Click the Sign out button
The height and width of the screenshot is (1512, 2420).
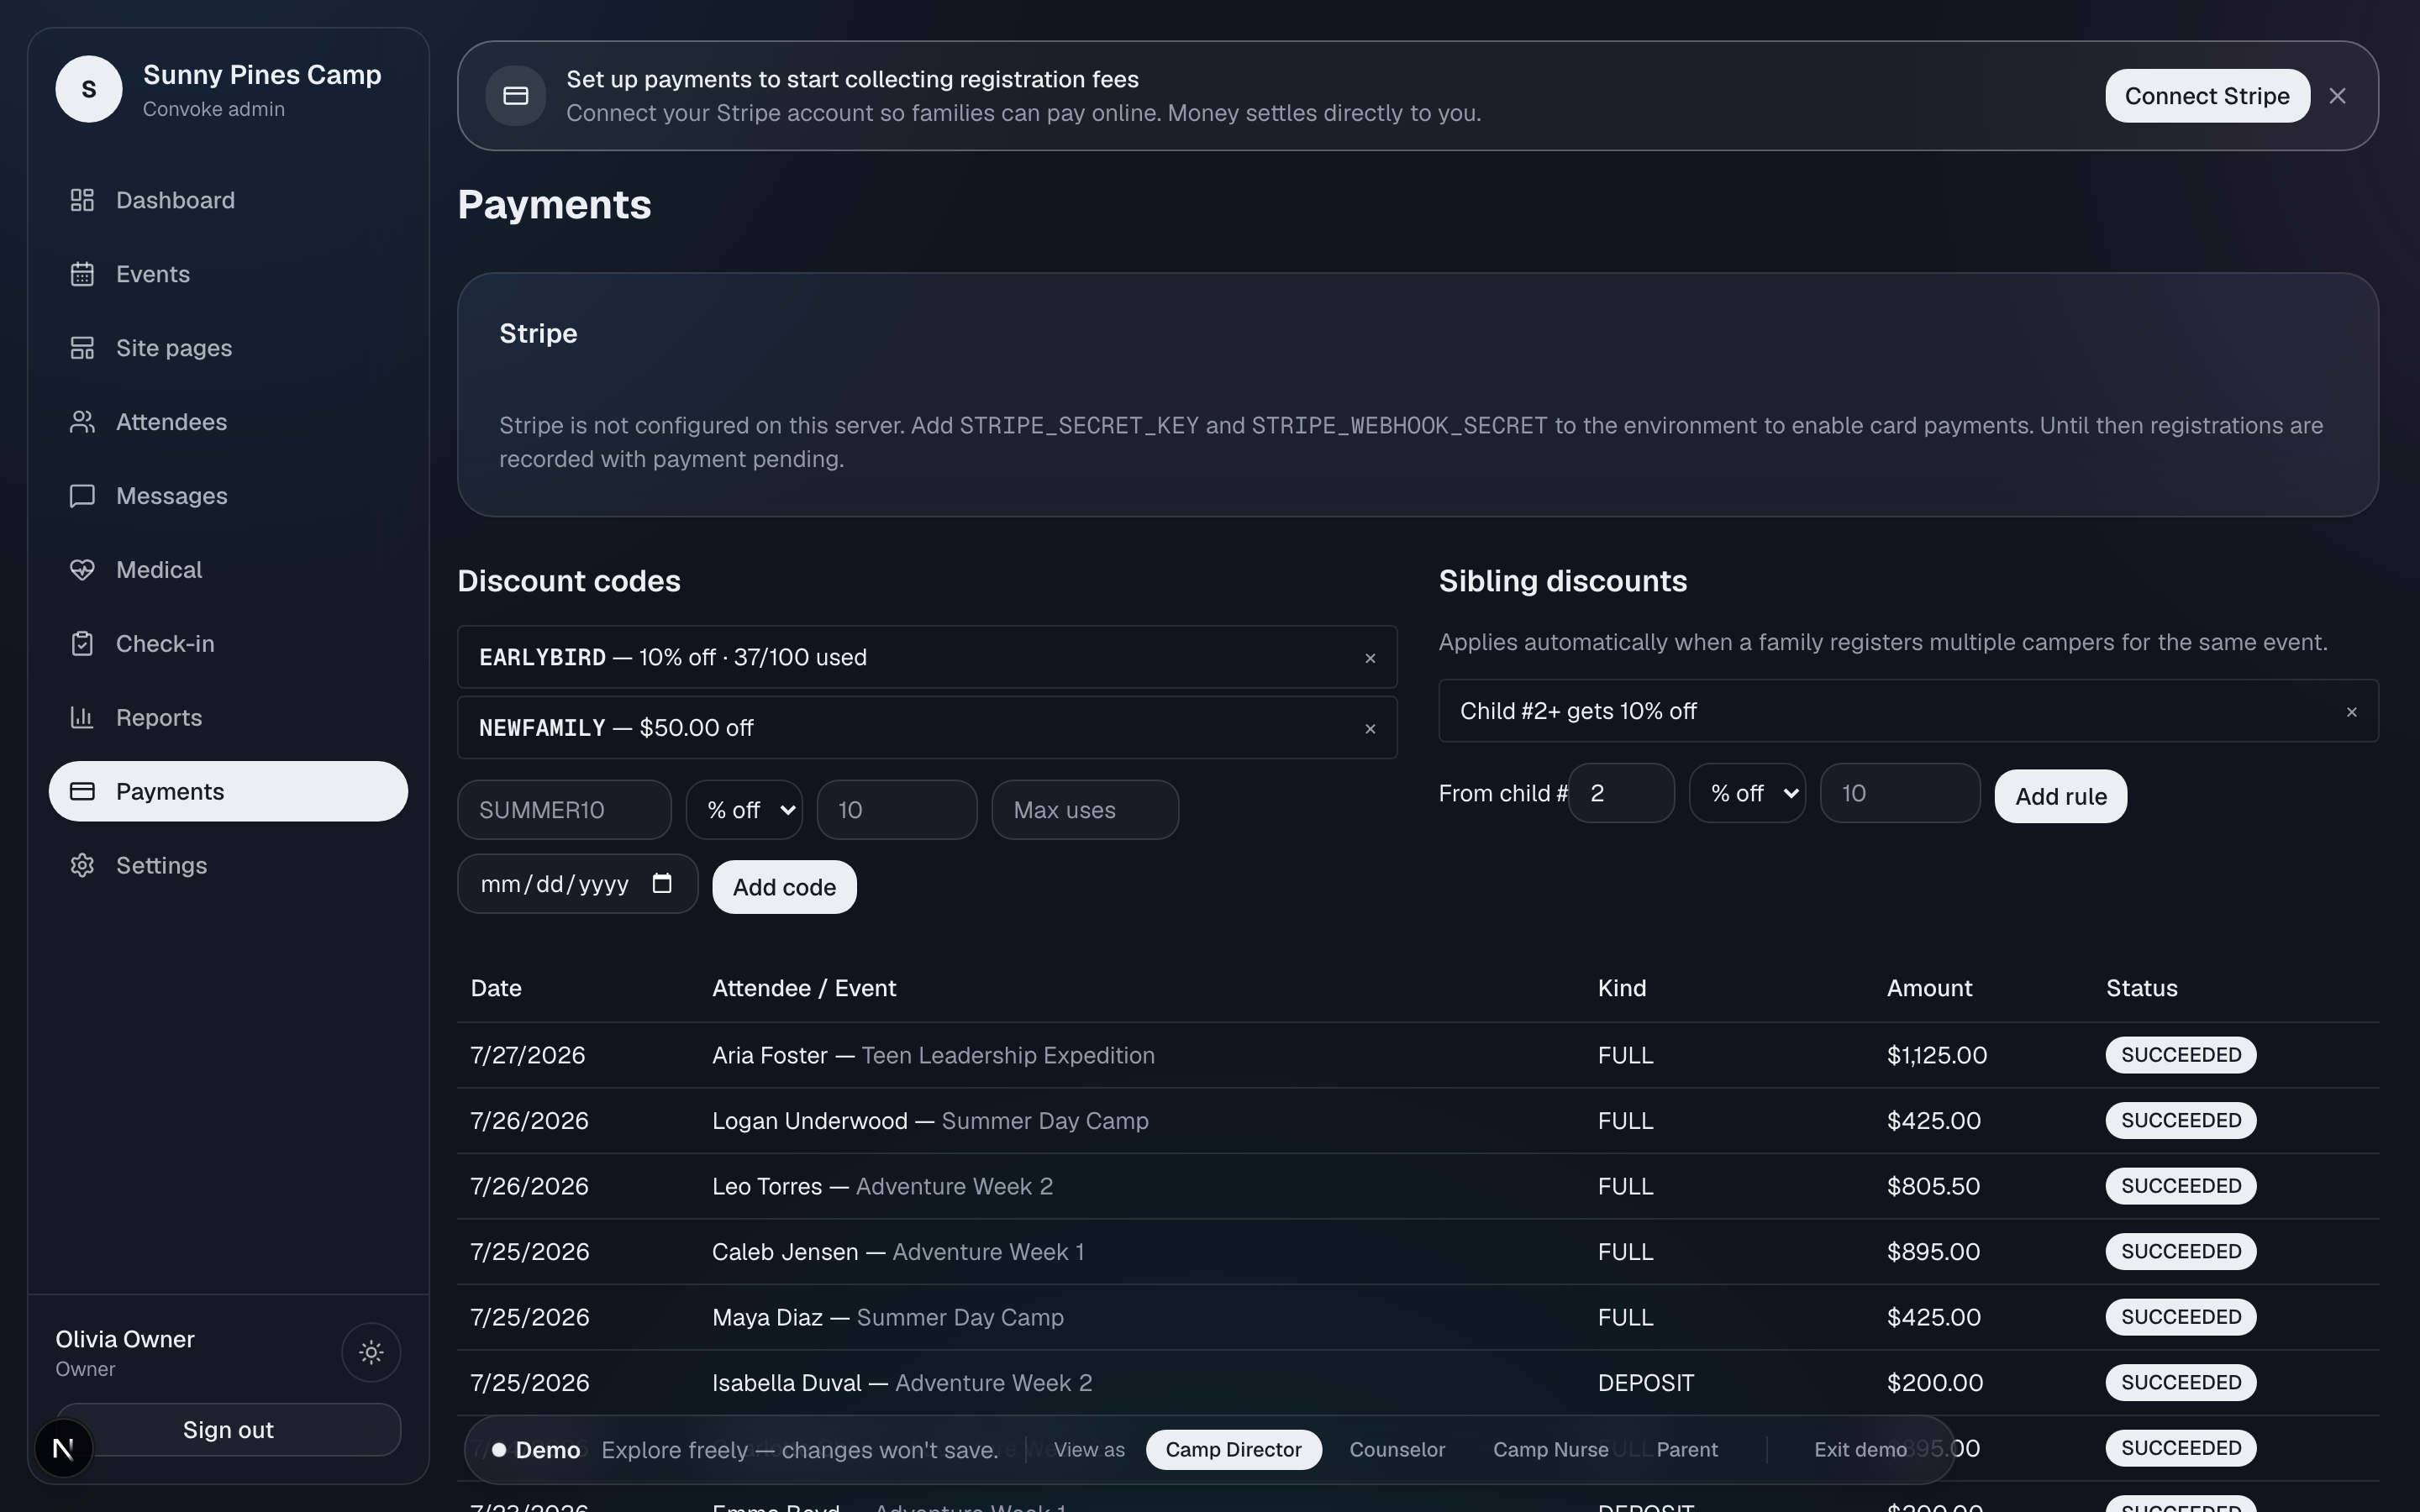[x=228, y=1430]
